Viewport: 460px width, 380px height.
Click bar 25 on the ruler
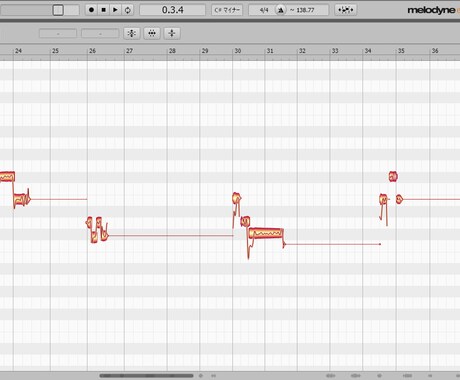pyautogui.click(x=55, y=51)
